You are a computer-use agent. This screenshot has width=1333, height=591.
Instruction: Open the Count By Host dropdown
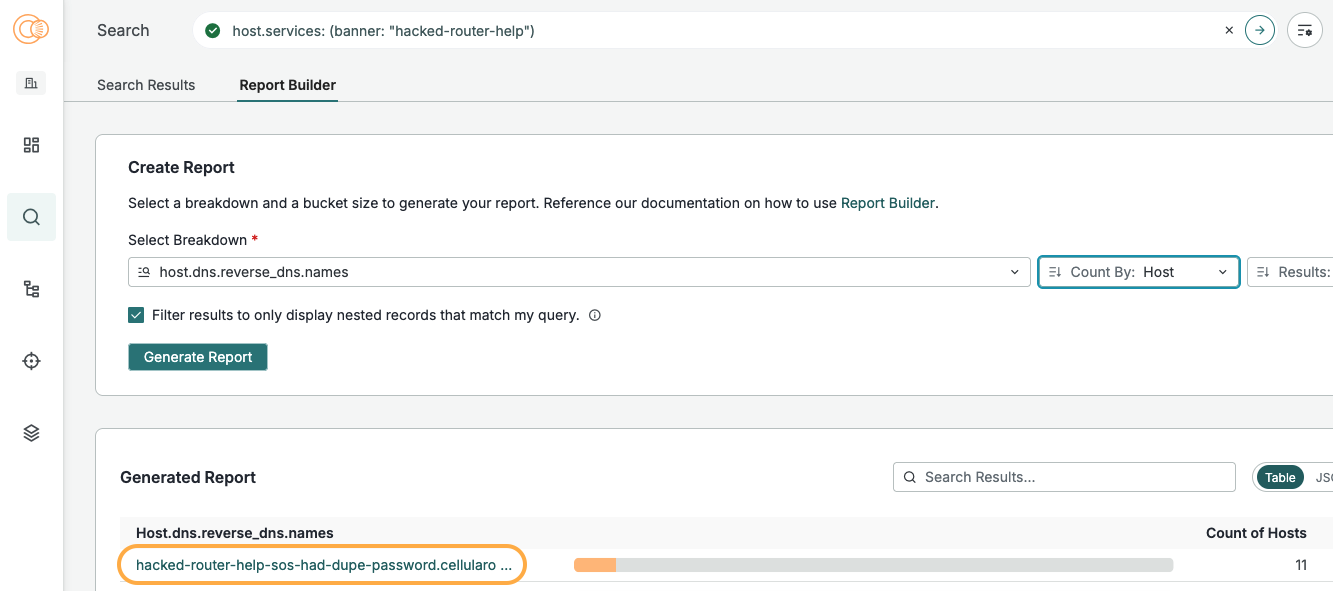(x=1139, y=272)
